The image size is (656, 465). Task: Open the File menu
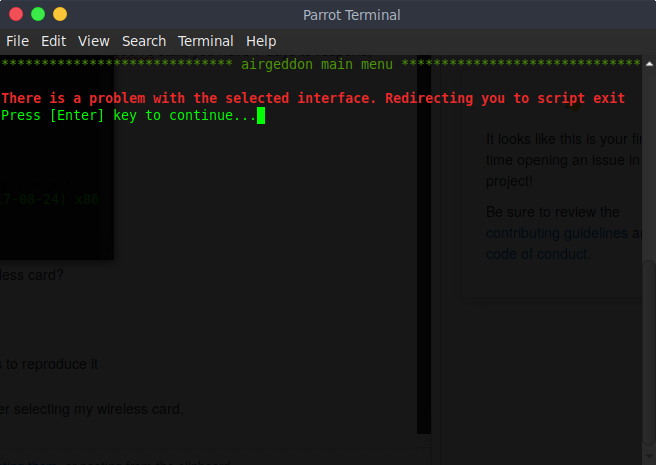18,41
